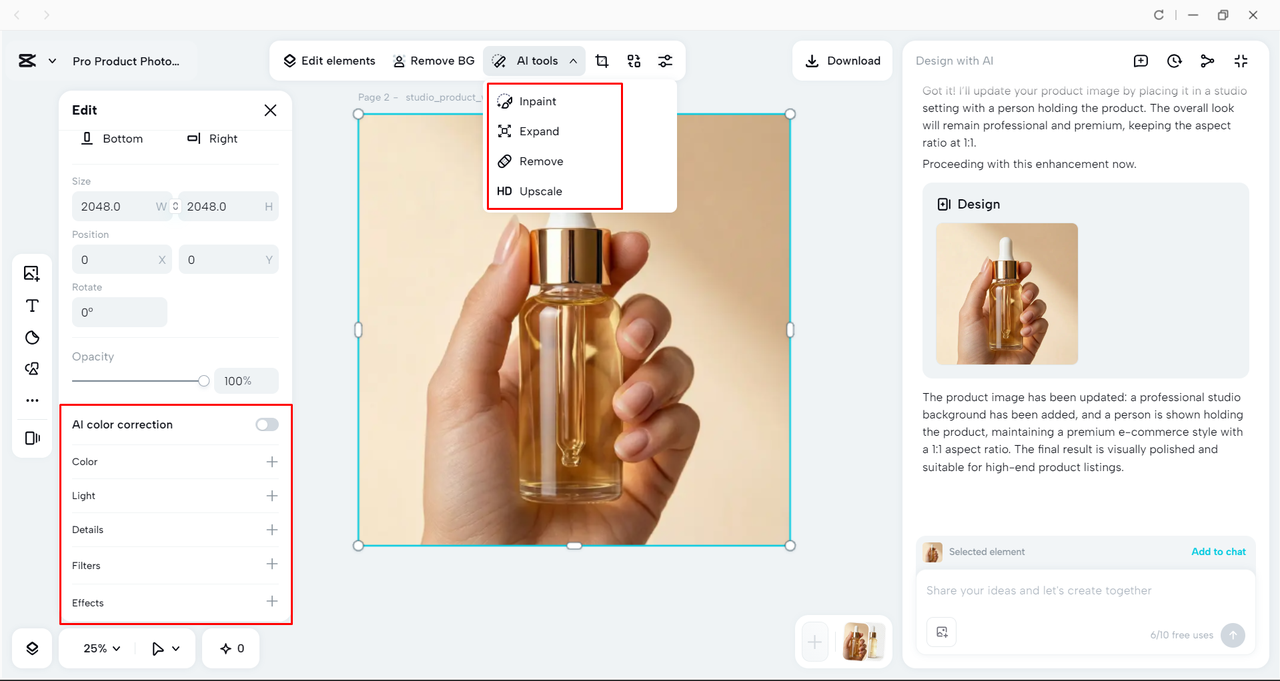
Task: Click the more options ellipsis in the sidebar
Action: [31, 400]
